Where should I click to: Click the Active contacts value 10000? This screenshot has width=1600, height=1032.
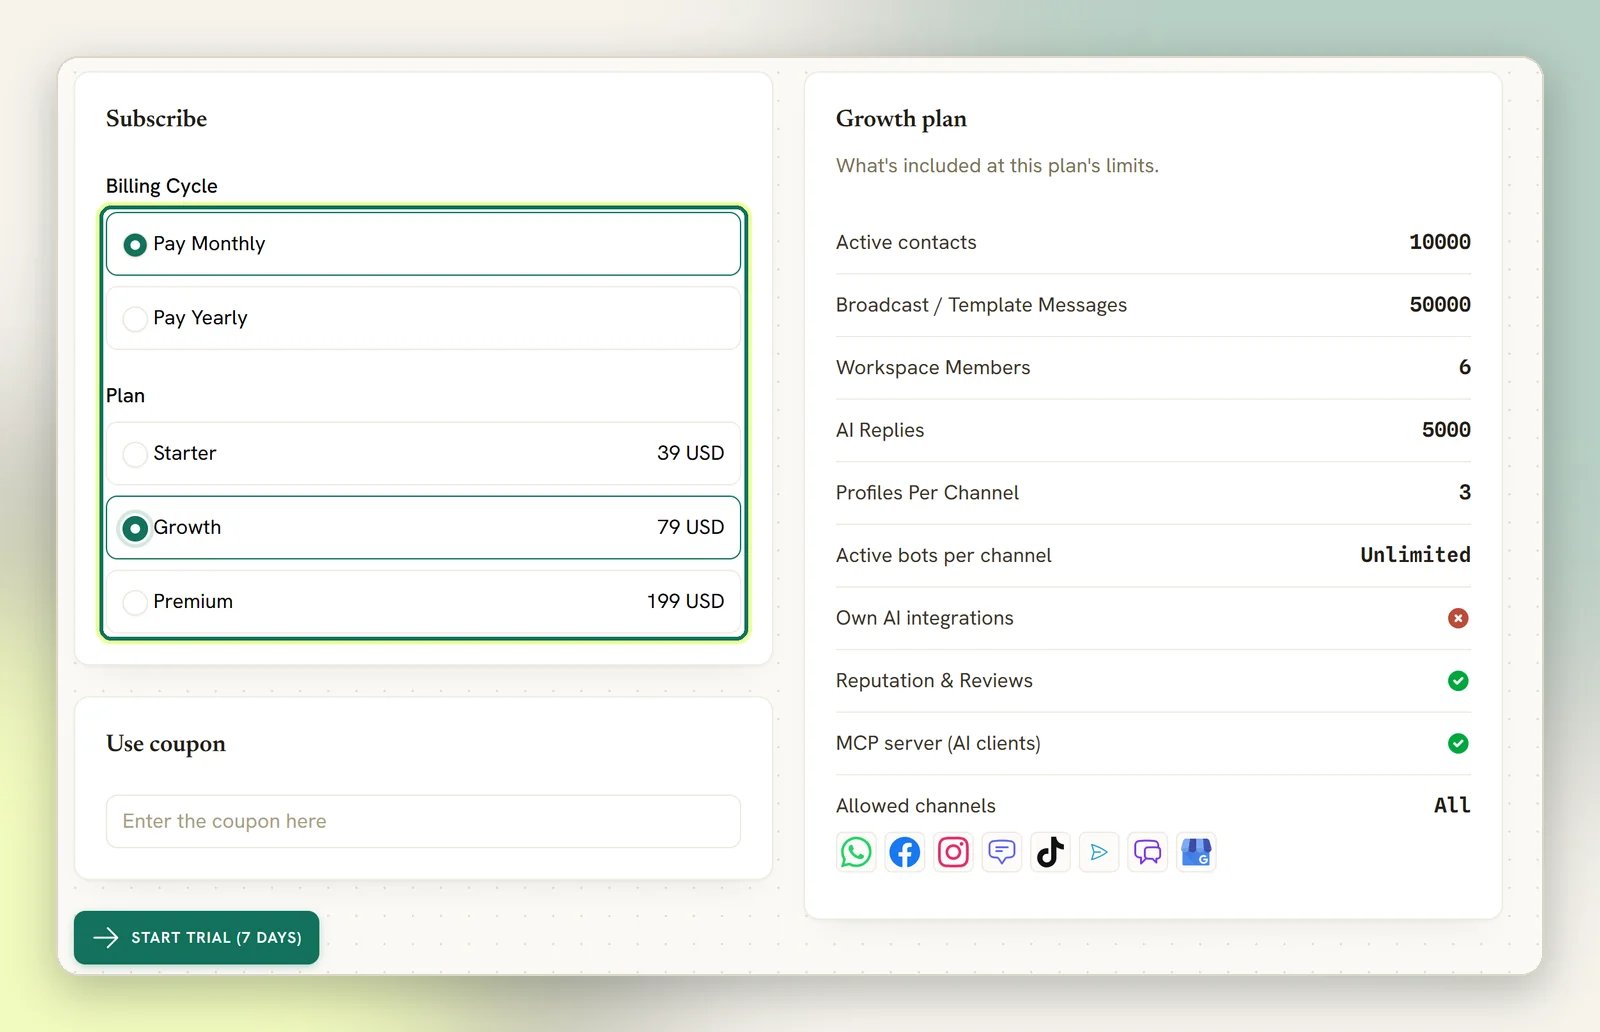[x=1440, y=242]
